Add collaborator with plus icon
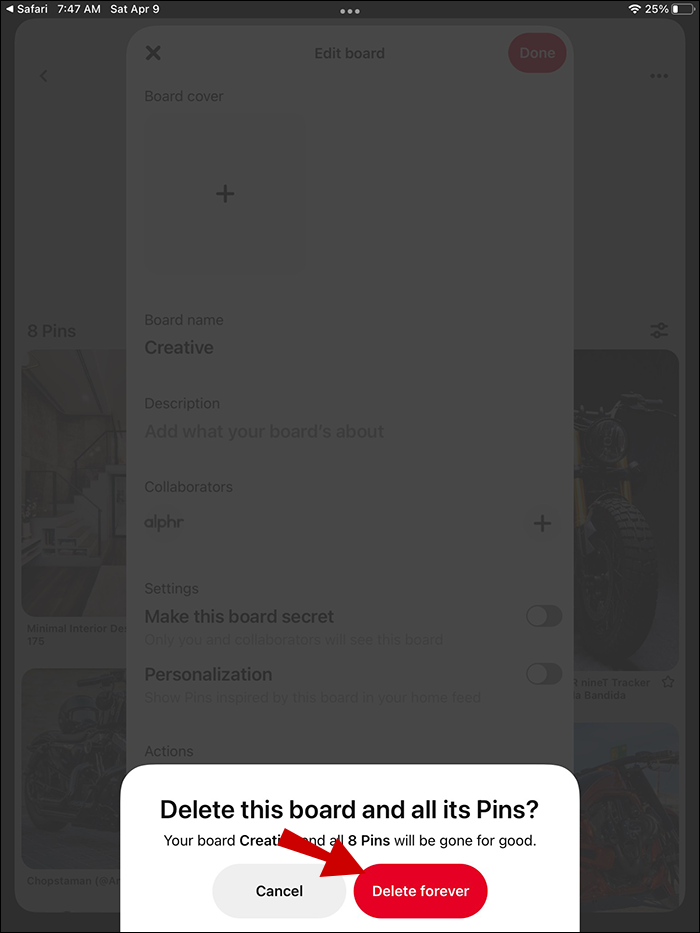 [x=542, y=524]
